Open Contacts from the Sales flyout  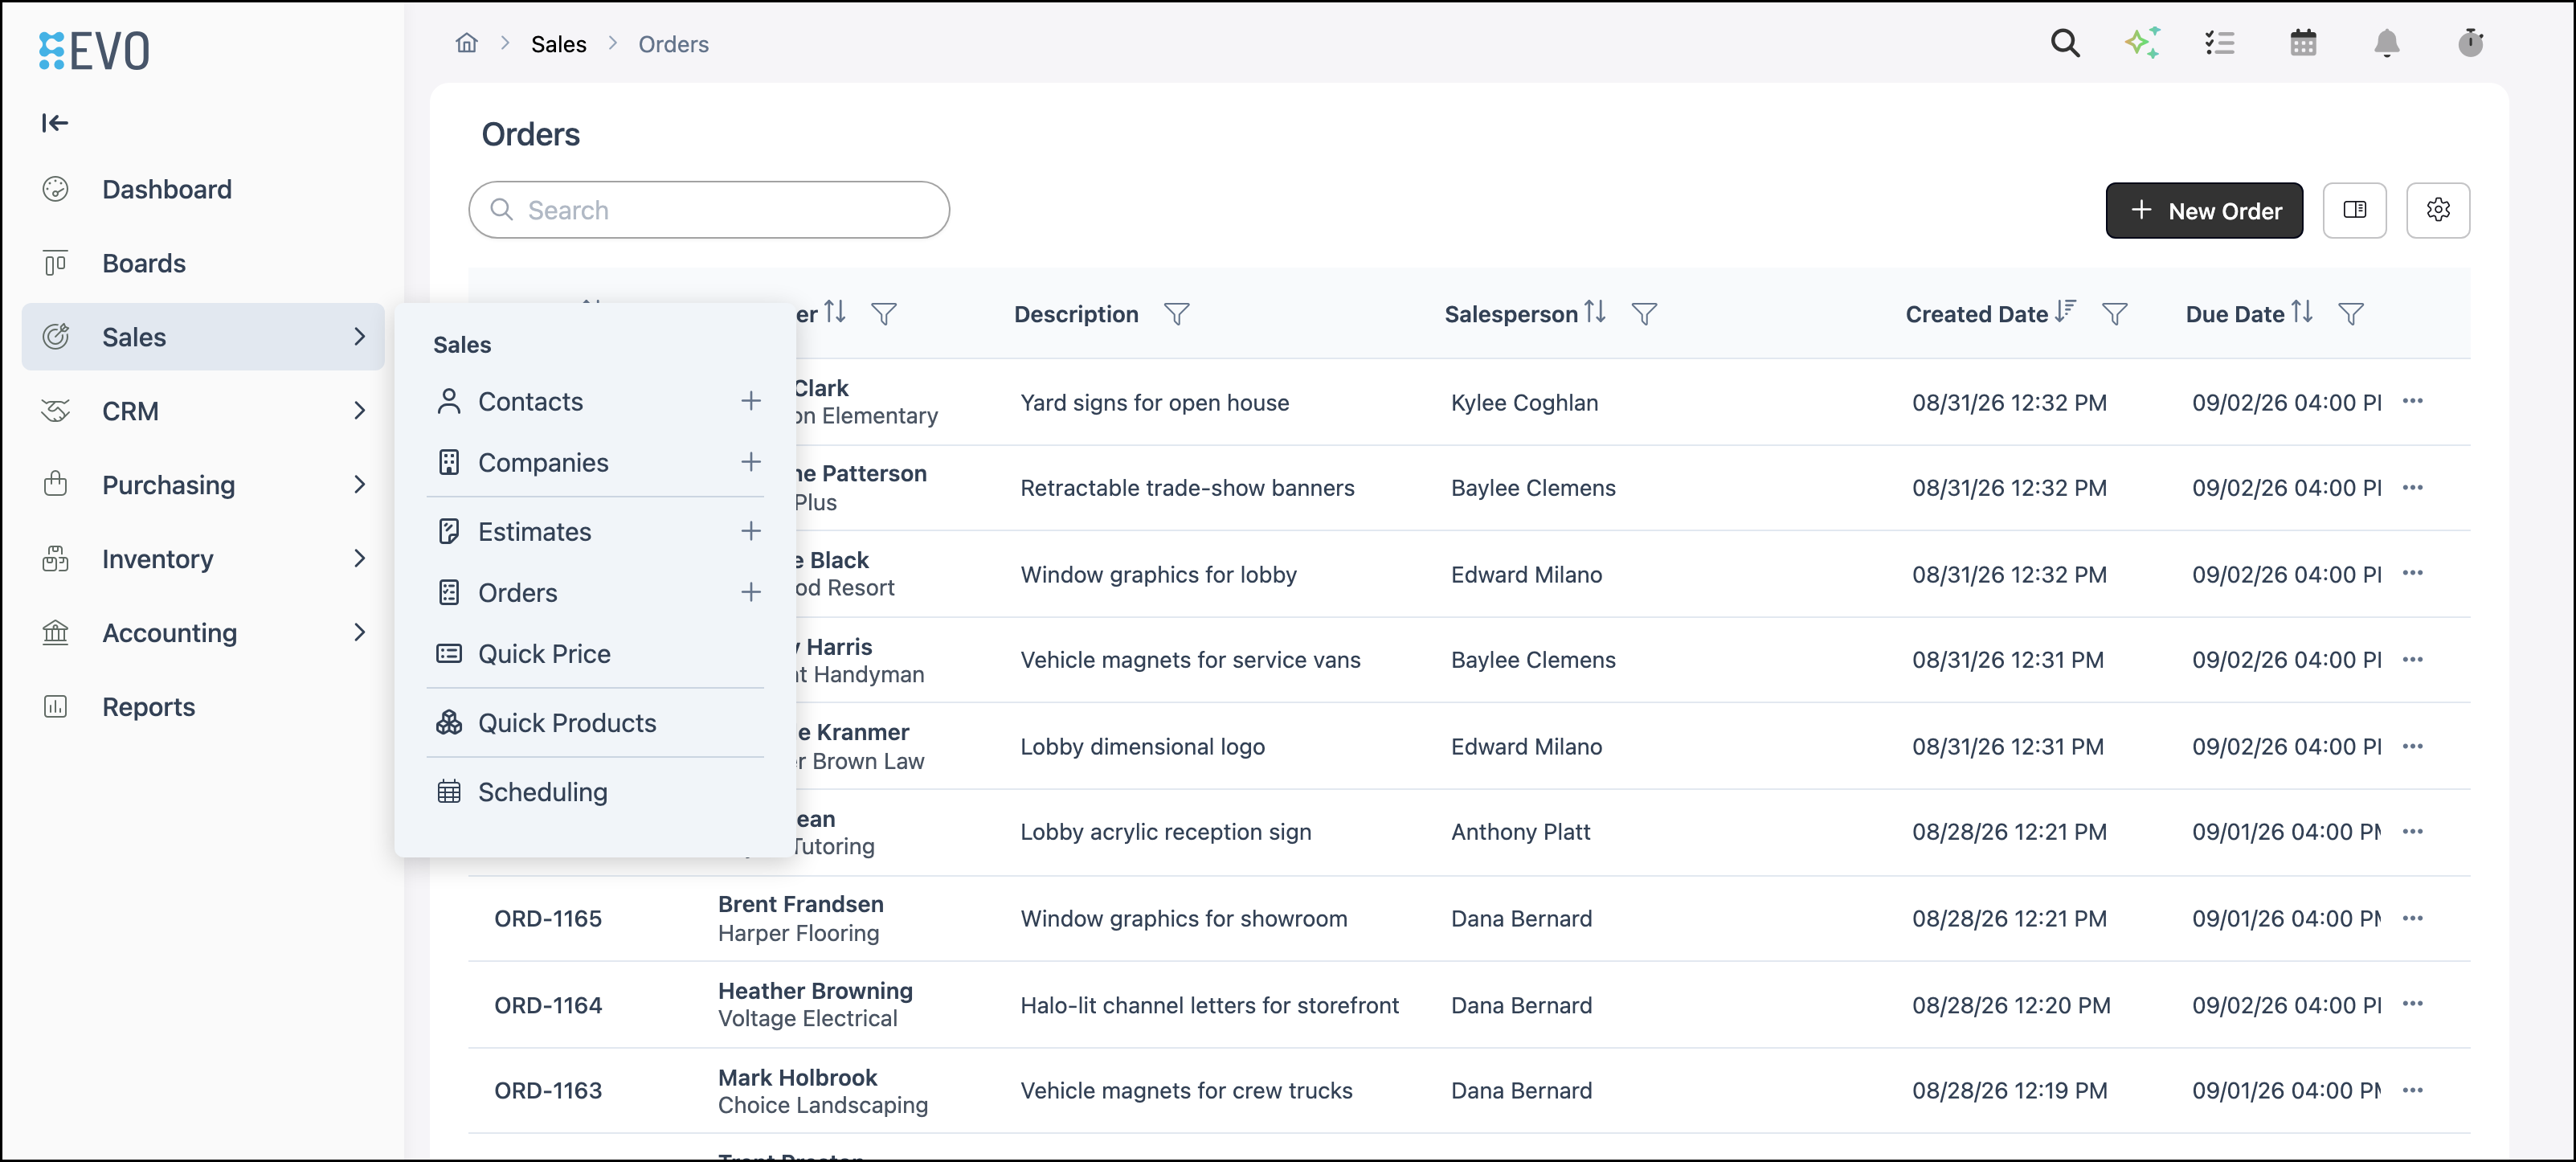[x=530, y=401]
